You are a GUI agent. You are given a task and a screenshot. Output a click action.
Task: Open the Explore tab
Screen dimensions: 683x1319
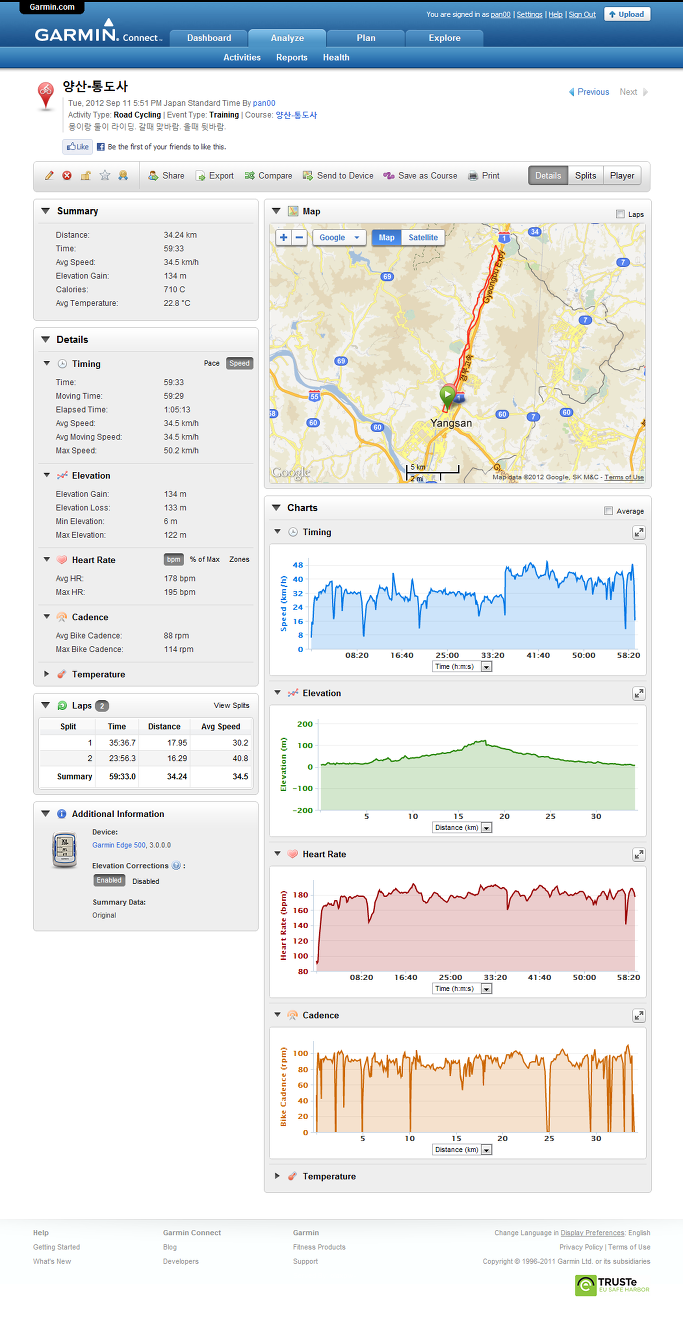pyautogui.click(x=445, y=38)
